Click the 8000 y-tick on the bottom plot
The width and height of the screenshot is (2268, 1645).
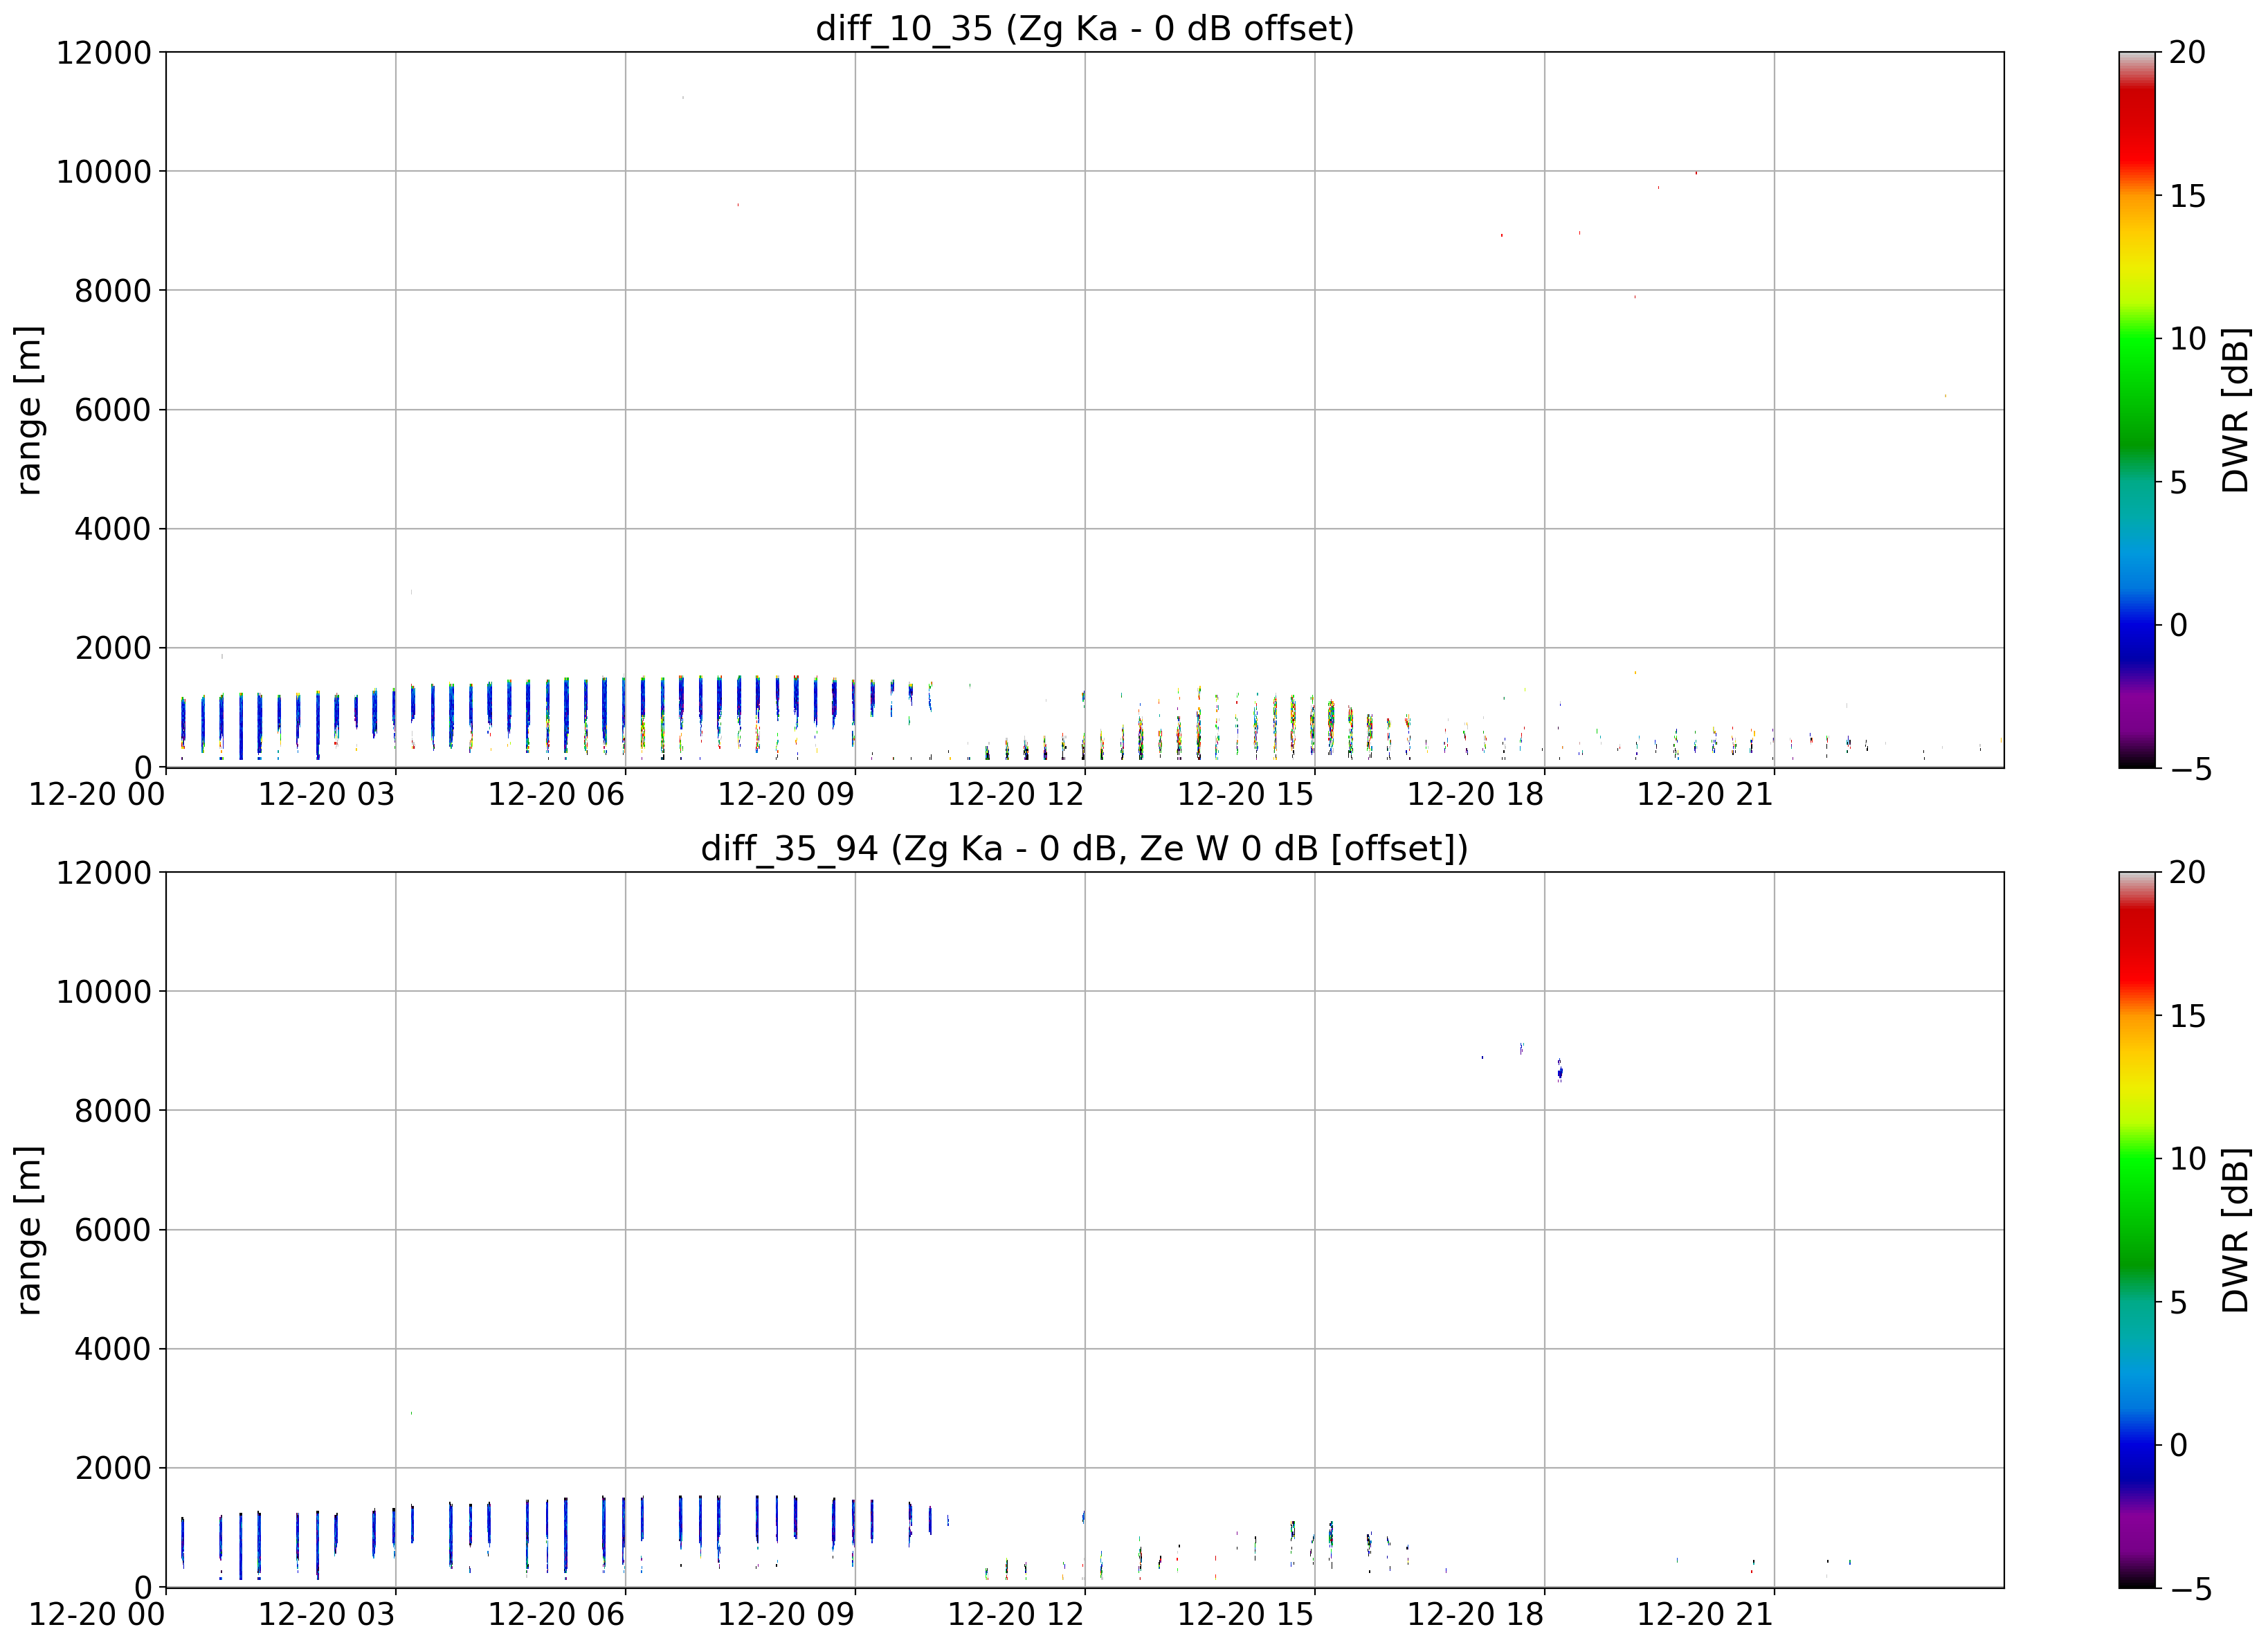coord(113,1111)
